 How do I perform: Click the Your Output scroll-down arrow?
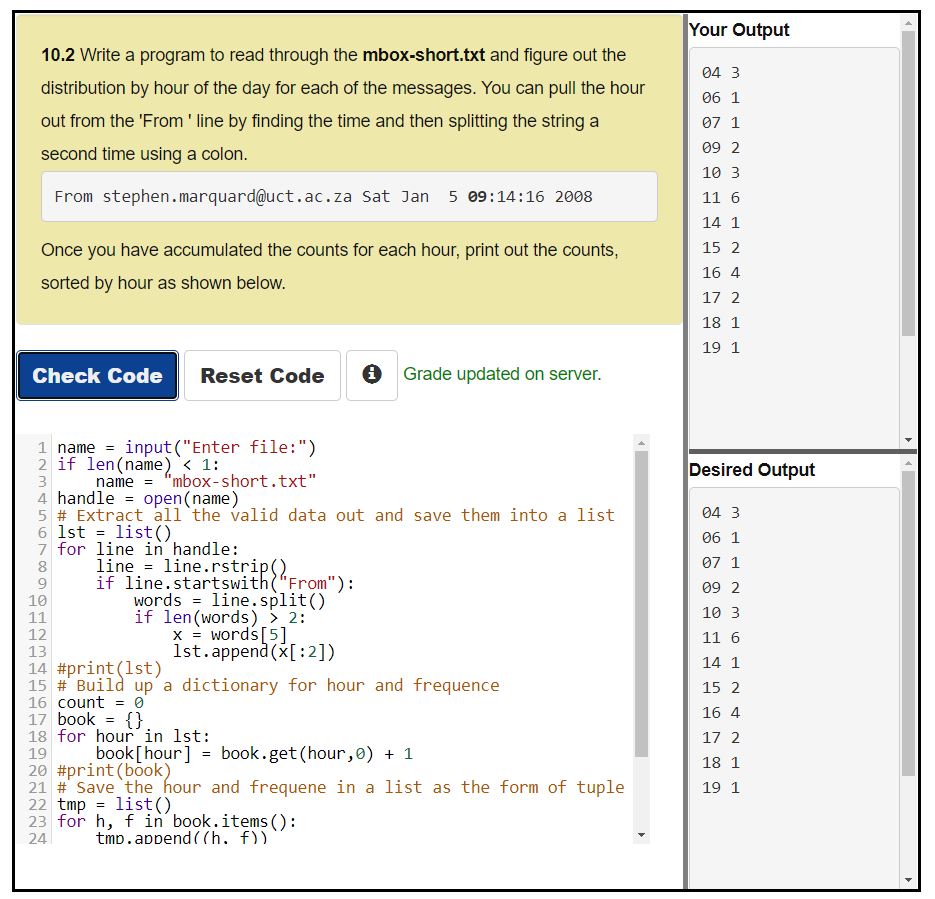908,440
